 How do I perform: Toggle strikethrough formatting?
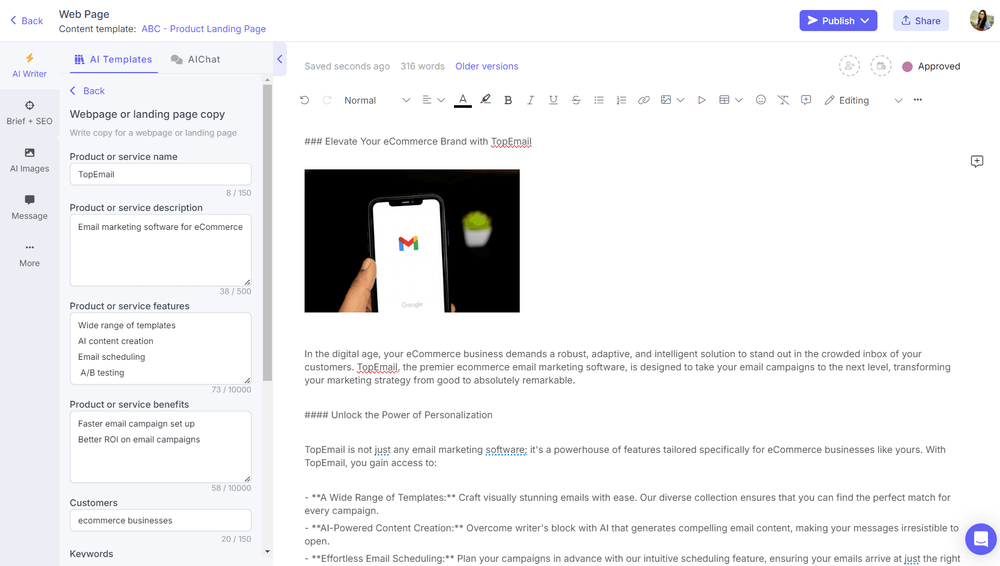(x=576, y=100)
